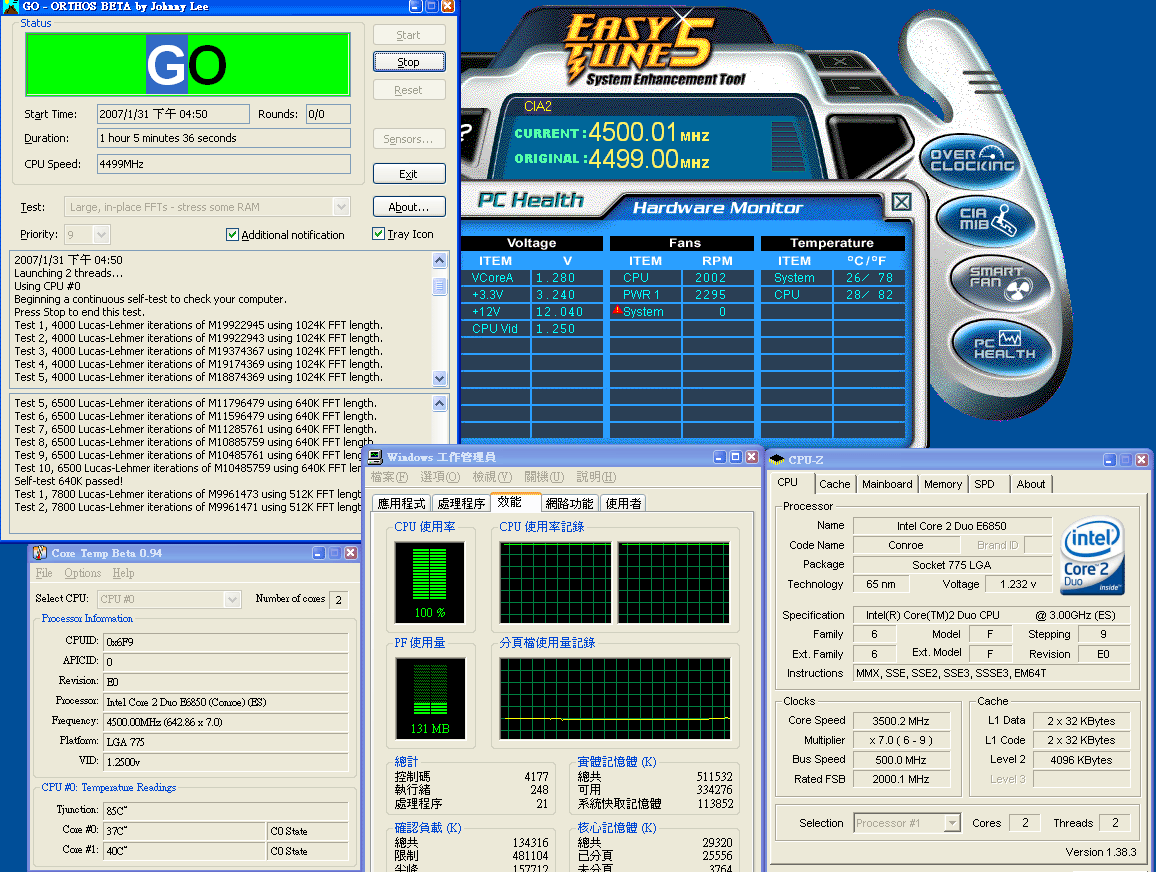Click the Reset button in ORTHOS

click(x=408, y=90)
